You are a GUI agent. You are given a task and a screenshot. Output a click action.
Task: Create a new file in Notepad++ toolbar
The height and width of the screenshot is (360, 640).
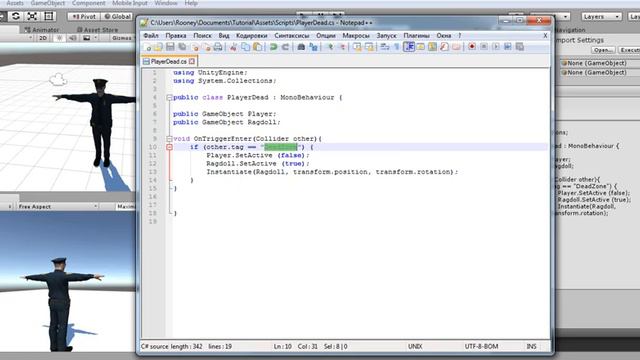(148, 47)
